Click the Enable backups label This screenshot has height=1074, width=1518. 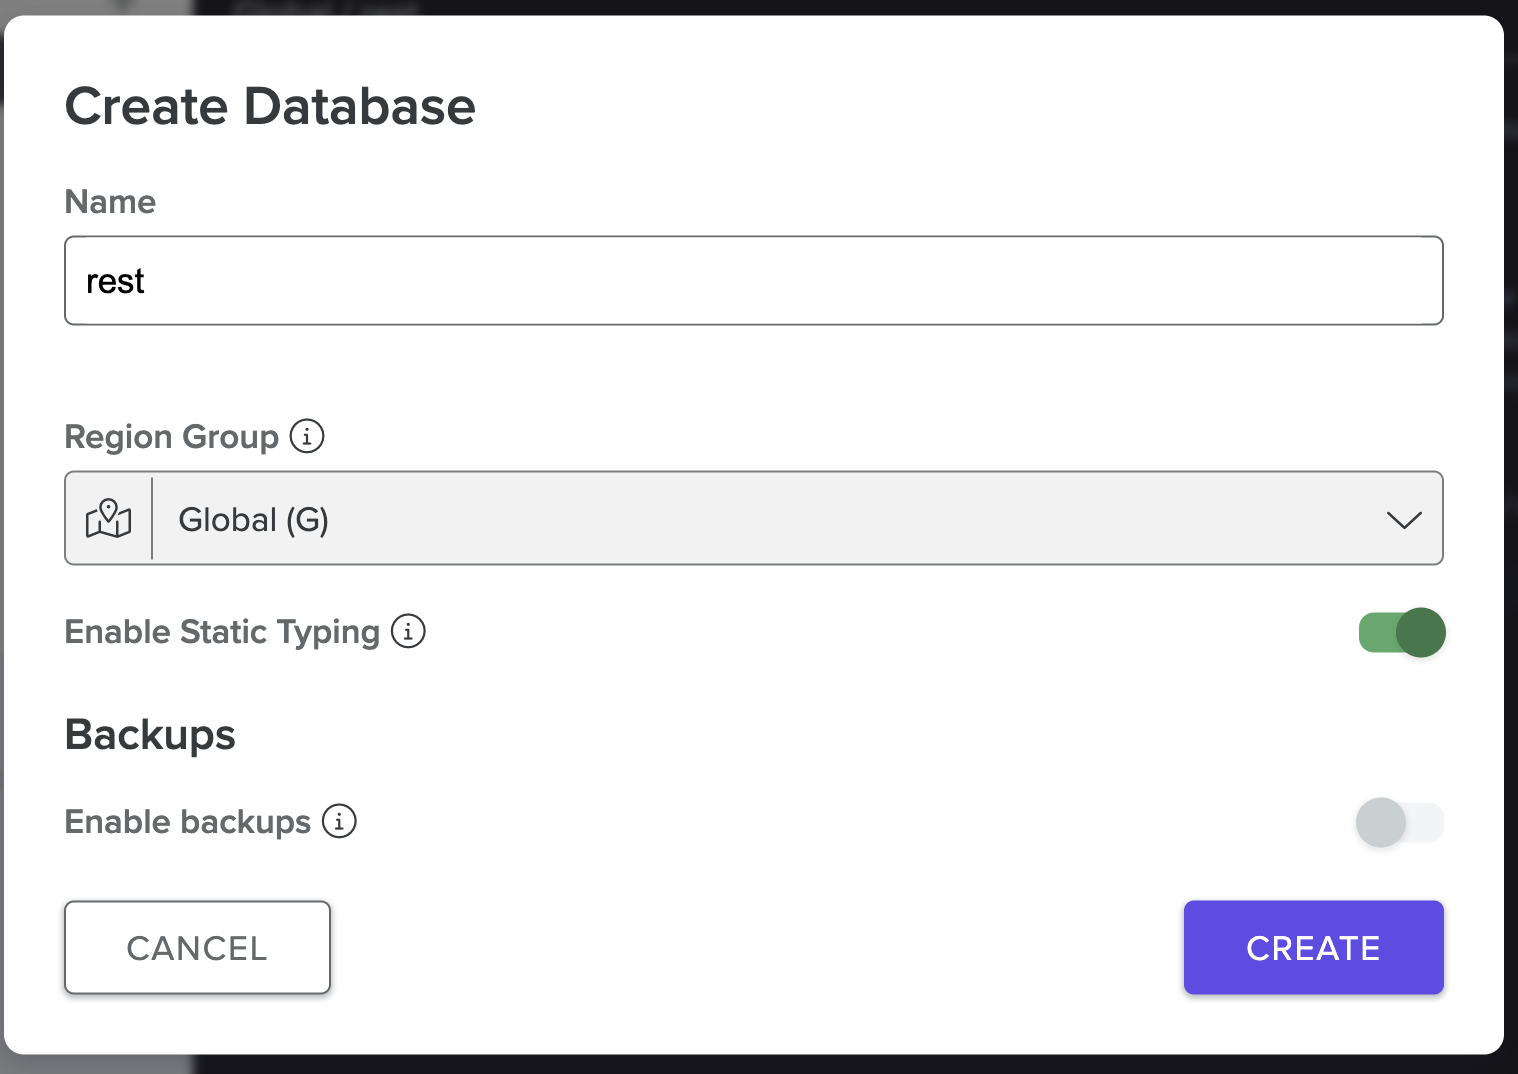pos(188,822)
